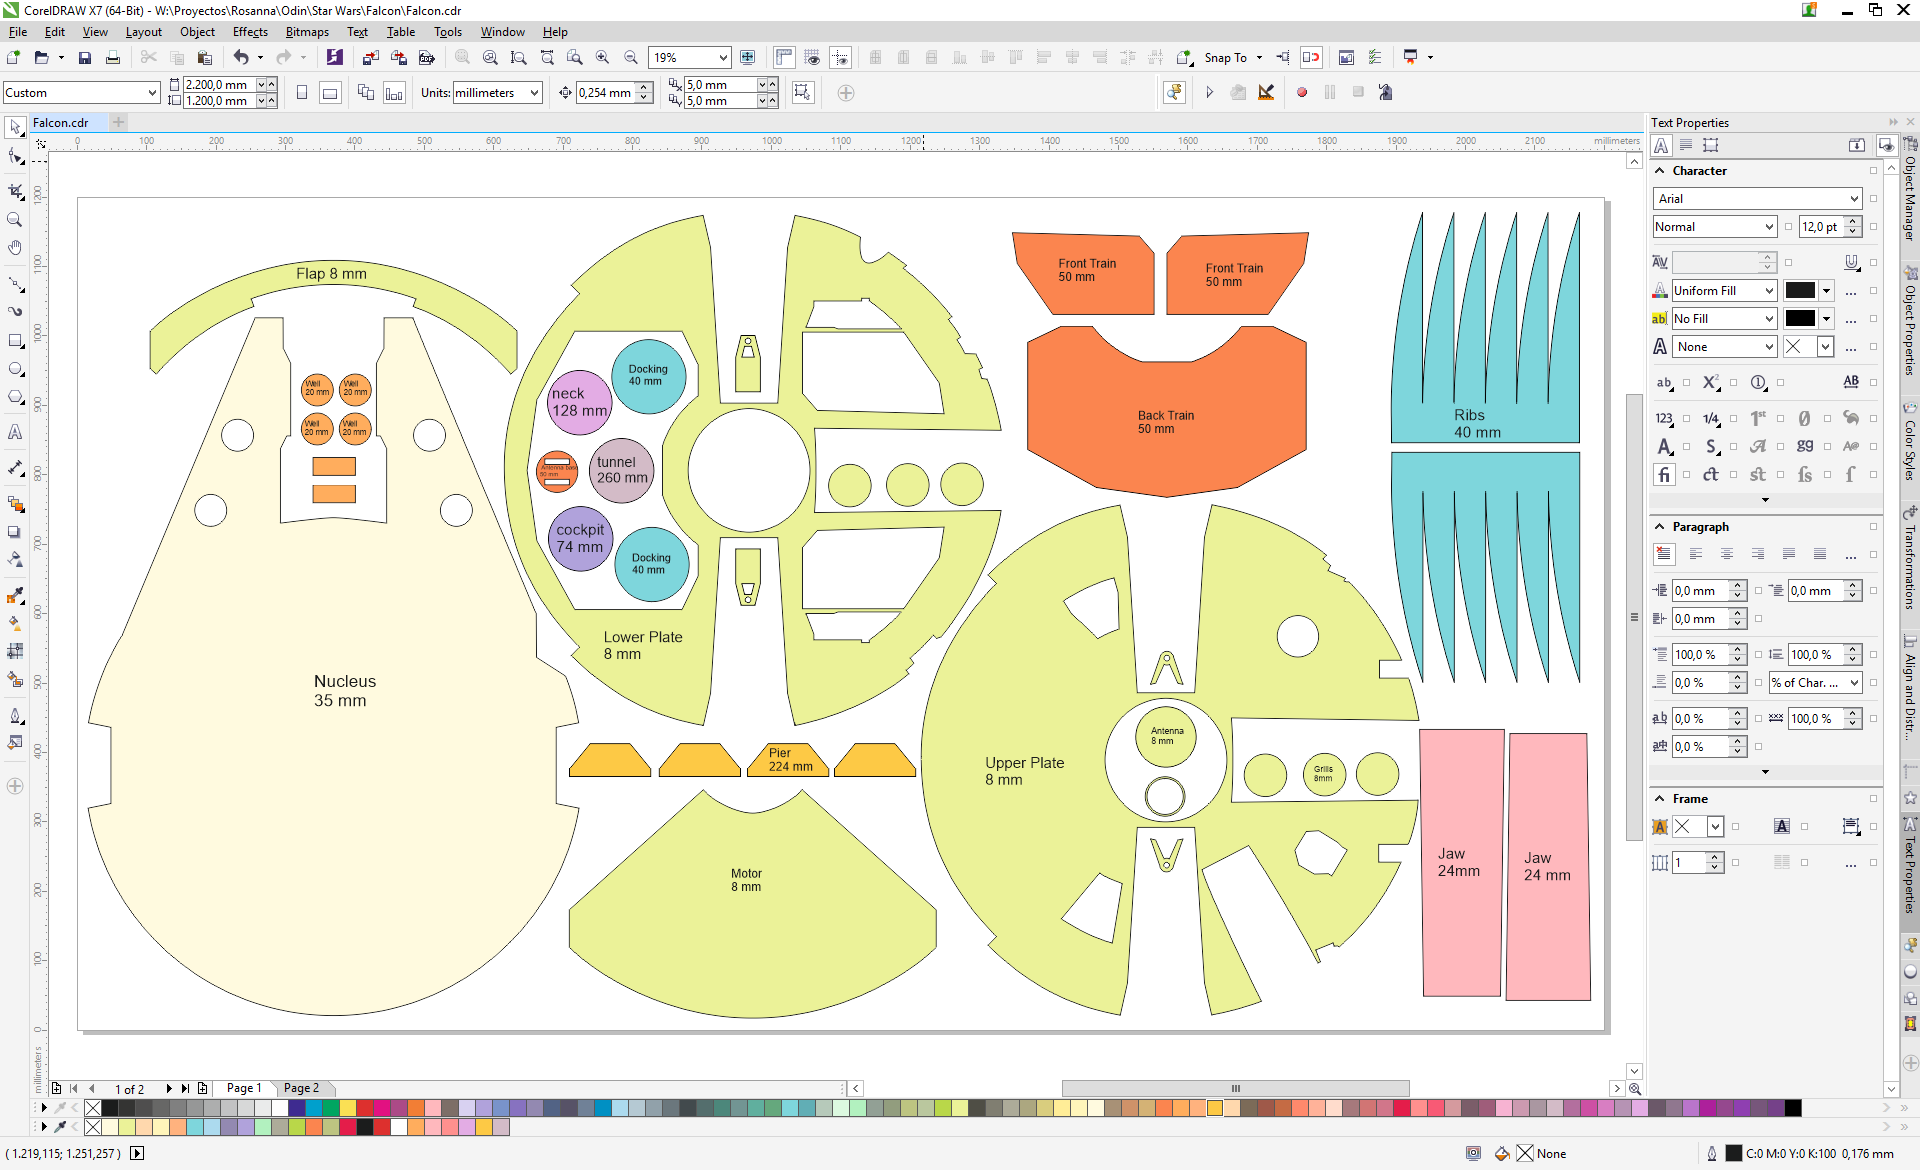This screenshot has width=1920, height=1170.
Task: Select the Text tool in toolbox
Action: 15,433
